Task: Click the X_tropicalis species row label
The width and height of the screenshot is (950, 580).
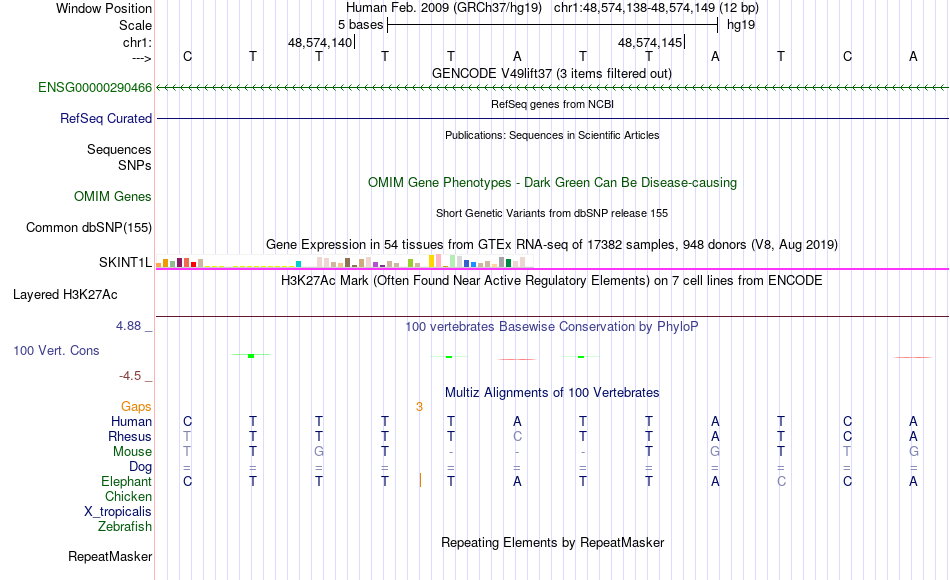Action: [118, 512]
